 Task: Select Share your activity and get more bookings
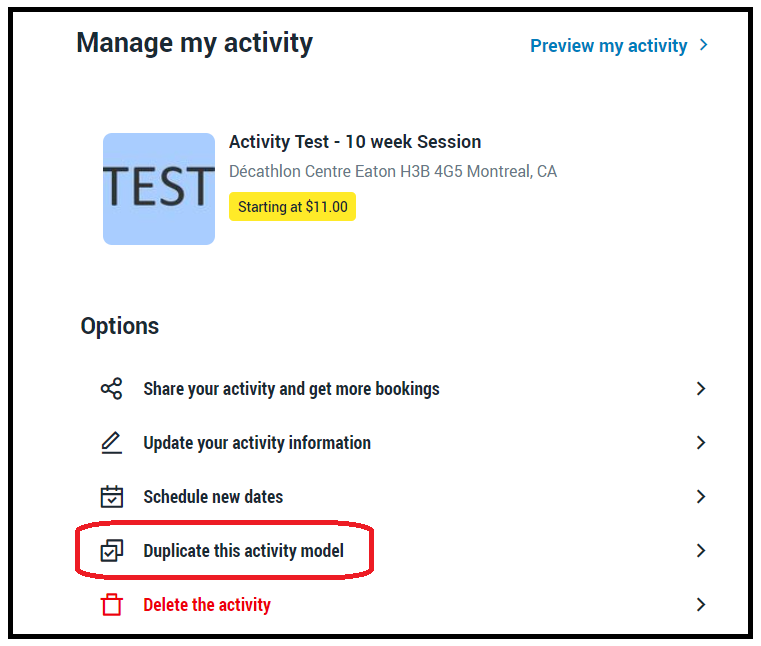click(x=291, y=389)
